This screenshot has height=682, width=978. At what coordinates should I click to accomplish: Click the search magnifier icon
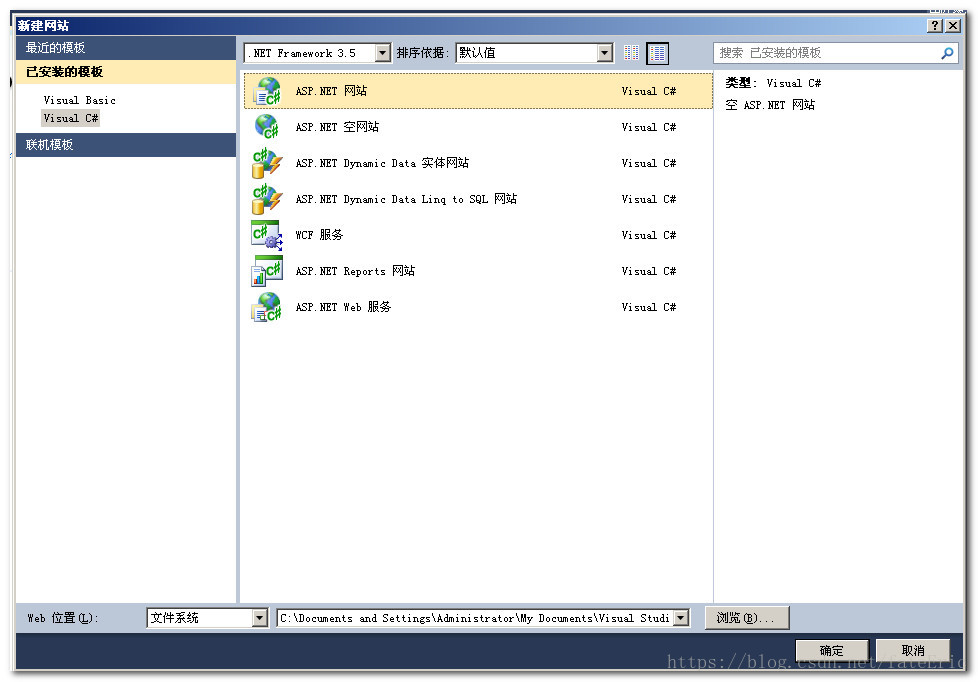pyautogui.click(x=947, y=53)
